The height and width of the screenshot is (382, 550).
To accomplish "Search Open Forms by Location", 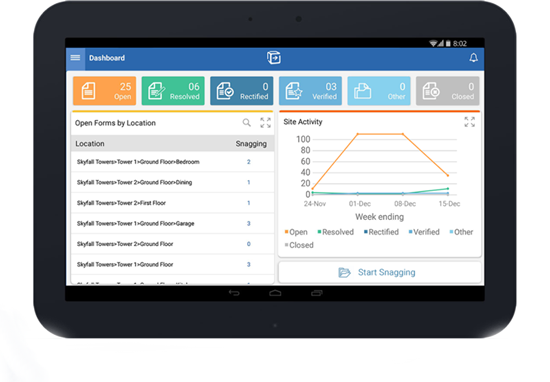I will pos(247,123).
